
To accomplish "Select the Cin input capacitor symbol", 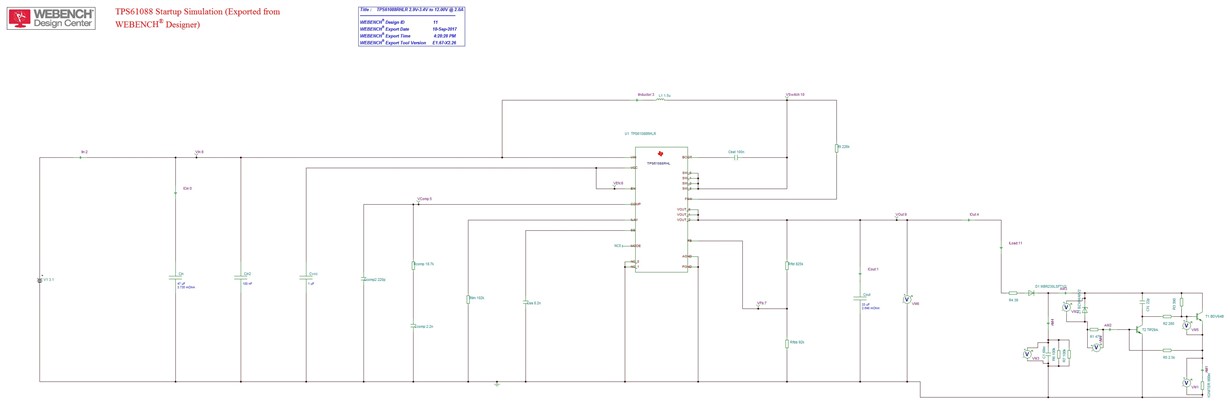I will (175, 277).
